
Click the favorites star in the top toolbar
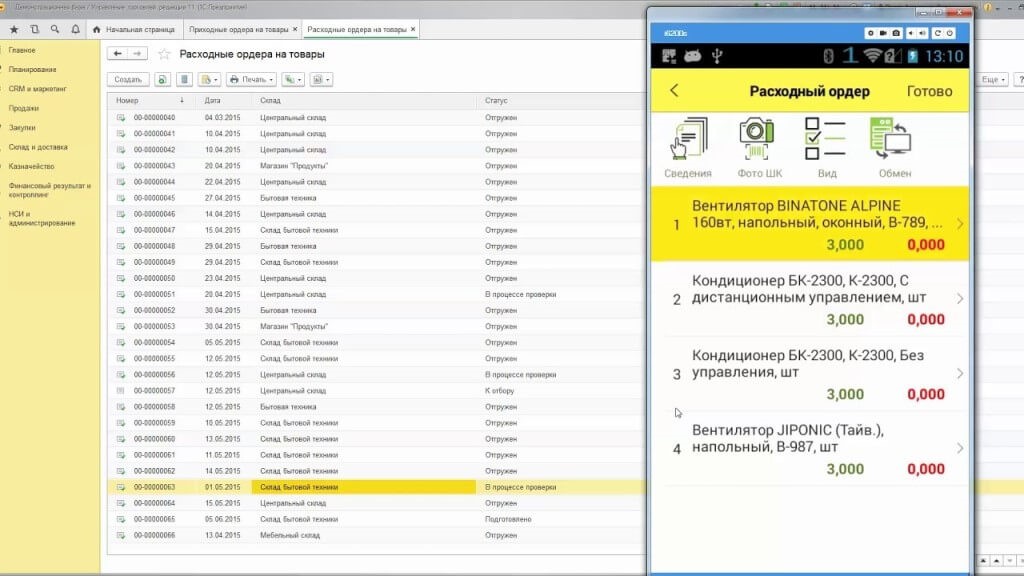click(14, 30)
